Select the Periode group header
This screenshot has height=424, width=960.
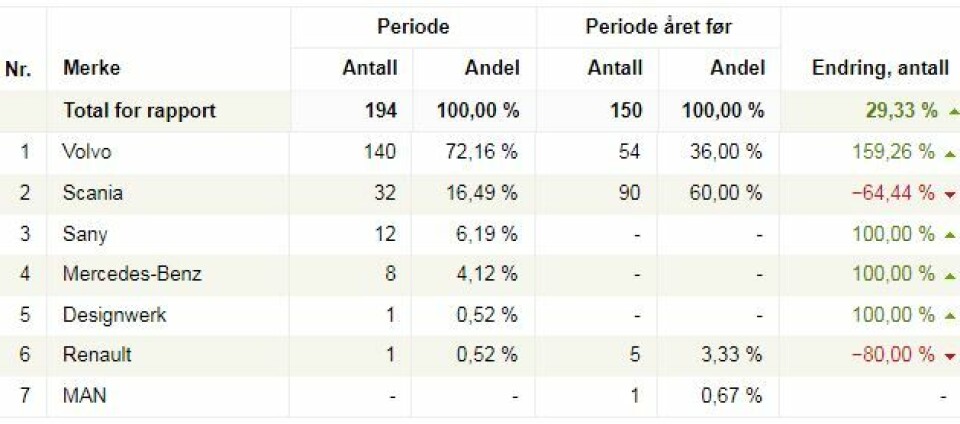413,27
